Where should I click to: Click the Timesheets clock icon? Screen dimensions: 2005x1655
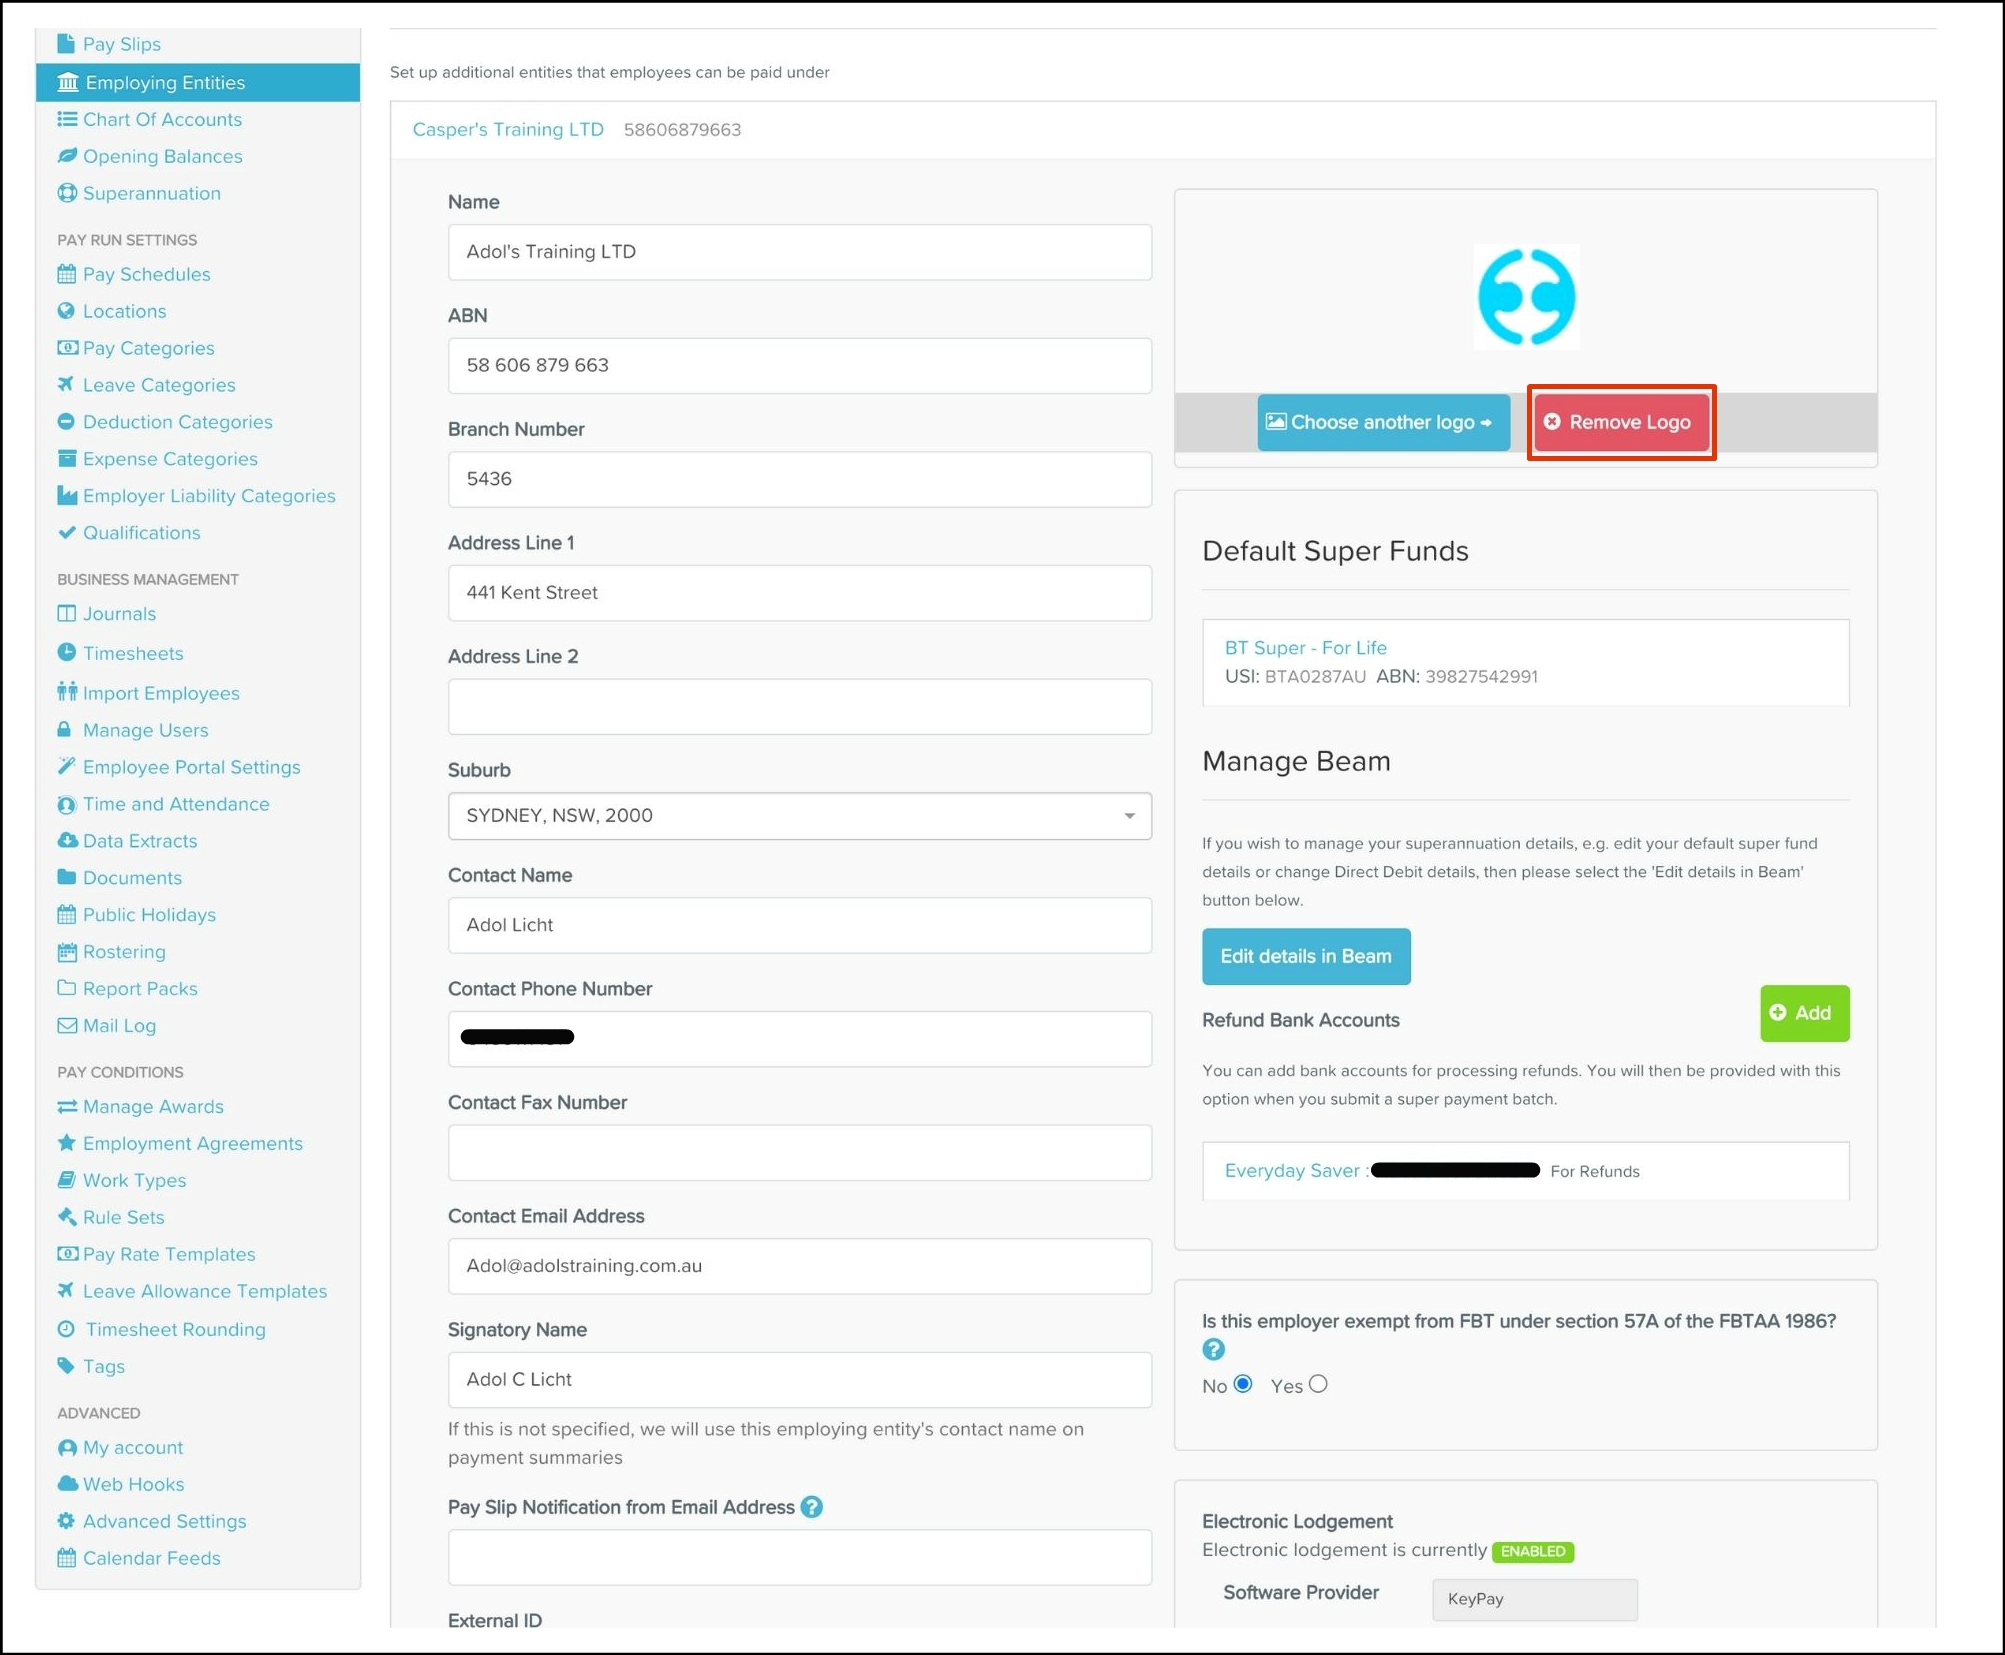click(x=67, y=653)
